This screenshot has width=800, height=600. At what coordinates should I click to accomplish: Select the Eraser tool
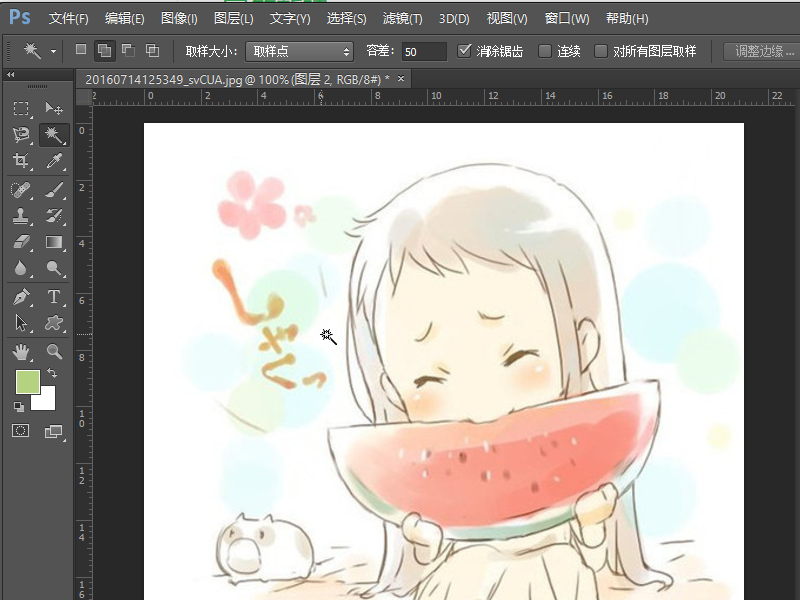[20, 242]
